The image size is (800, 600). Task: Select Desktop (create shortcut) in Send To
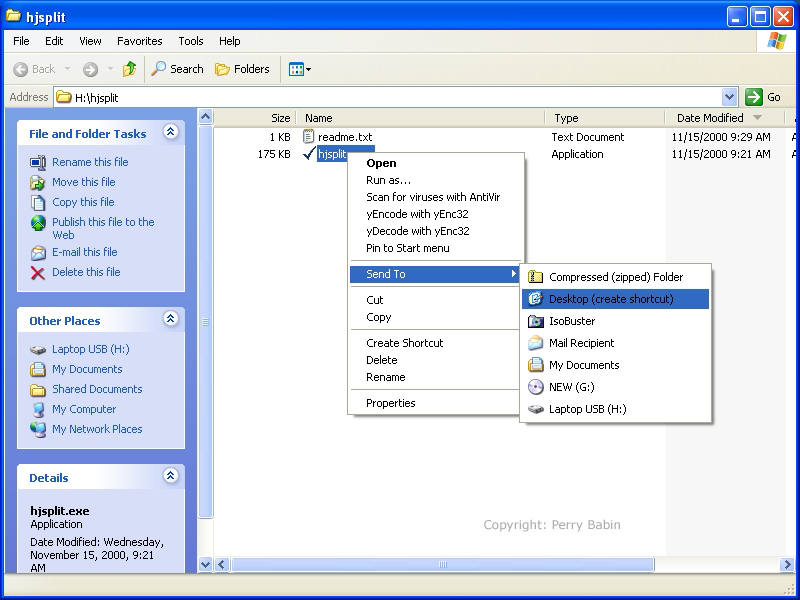pyautogui.click(x=615, y=299)
